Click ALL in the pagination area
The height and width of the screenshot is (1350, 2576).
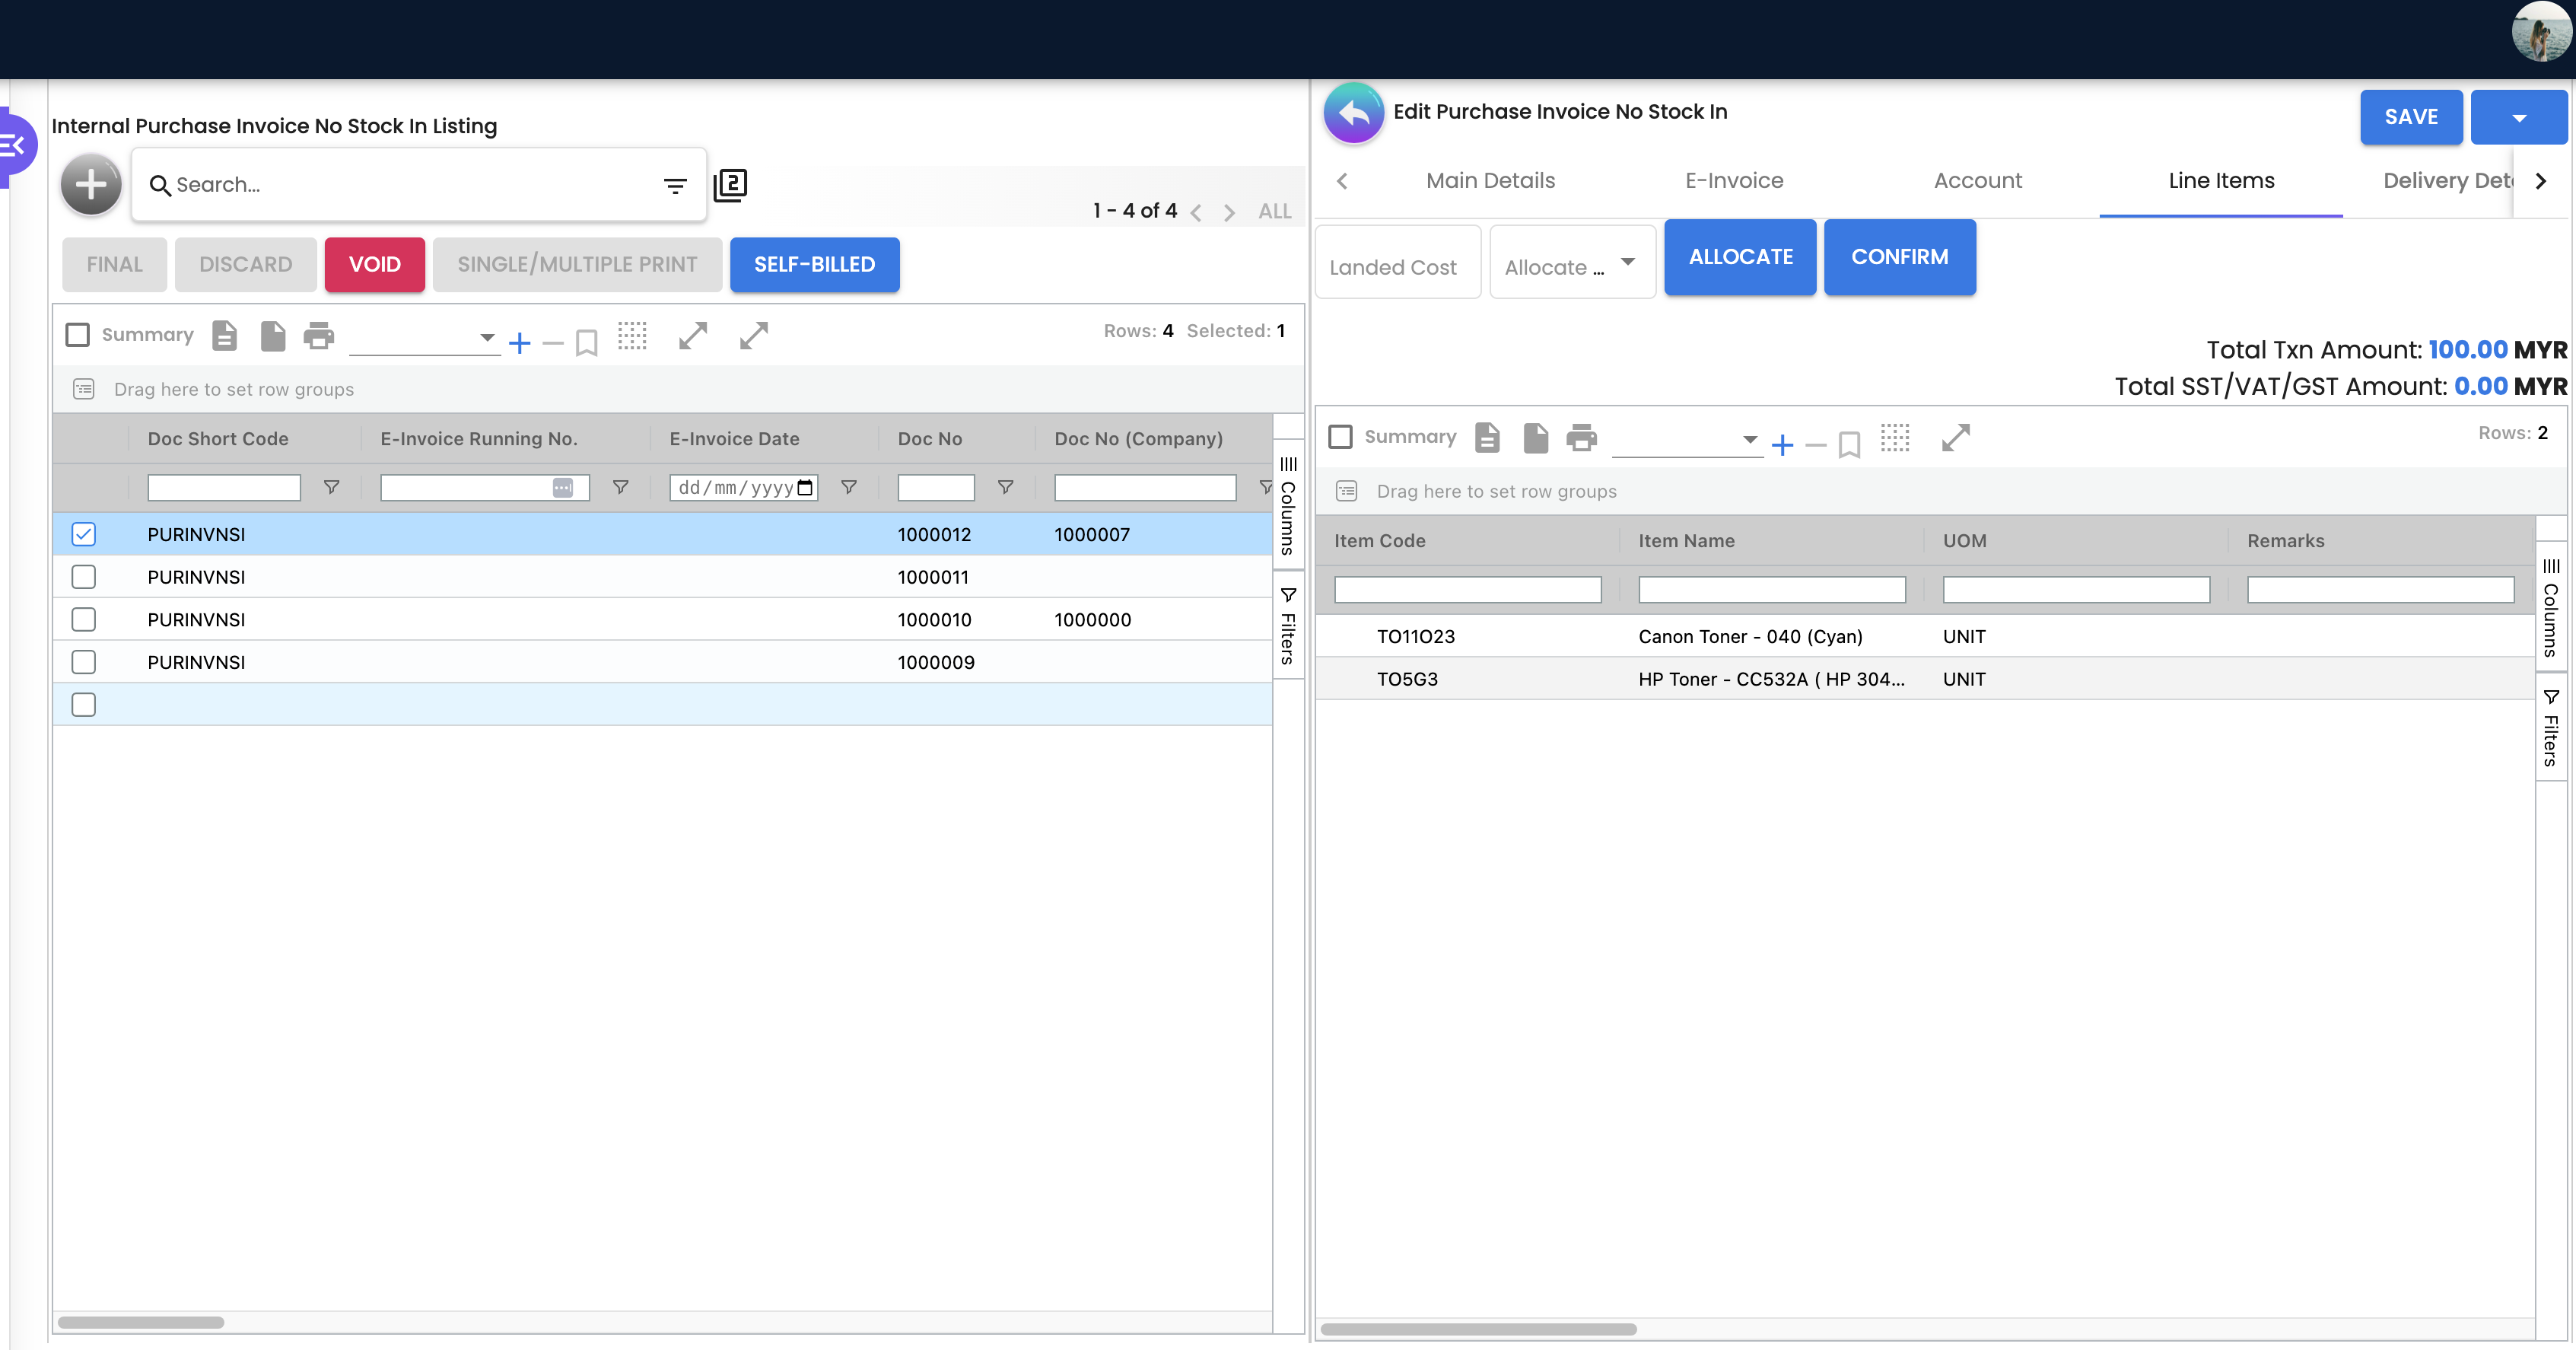(1274, 211)
